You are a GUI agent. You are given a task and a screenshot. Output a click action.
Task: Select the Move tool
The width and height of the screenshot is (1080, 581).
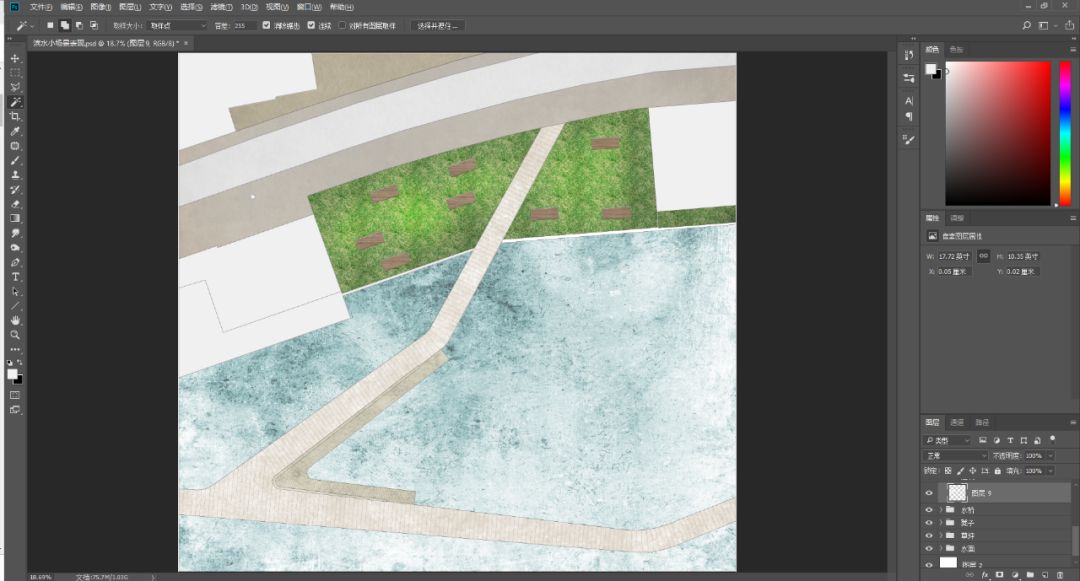point(15,59)
